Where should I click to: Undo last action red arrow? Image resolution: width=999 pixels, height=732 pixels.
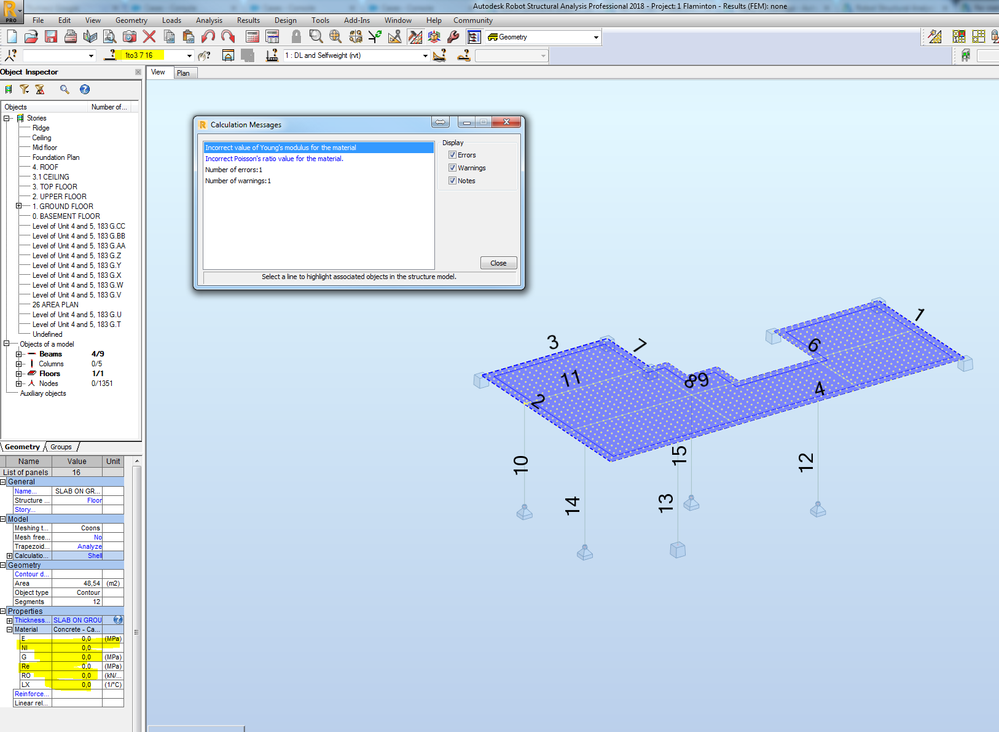[208, 37]
